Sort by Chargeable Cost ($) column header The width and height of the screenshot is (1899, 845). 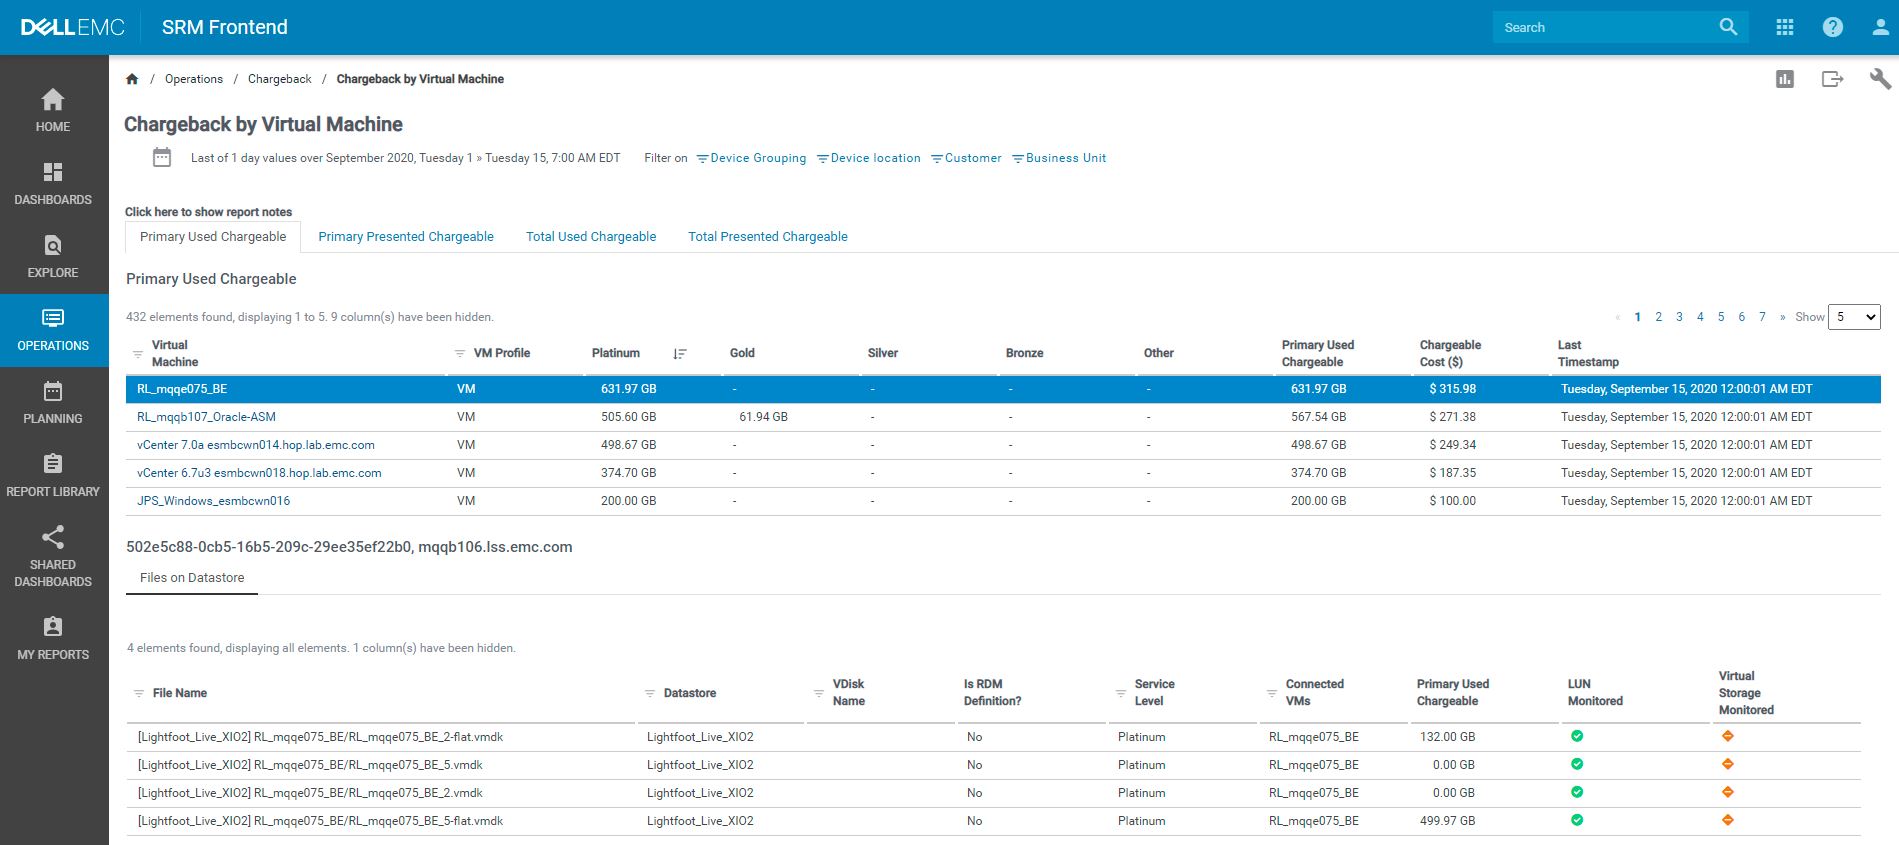(x=1450, y=353)
